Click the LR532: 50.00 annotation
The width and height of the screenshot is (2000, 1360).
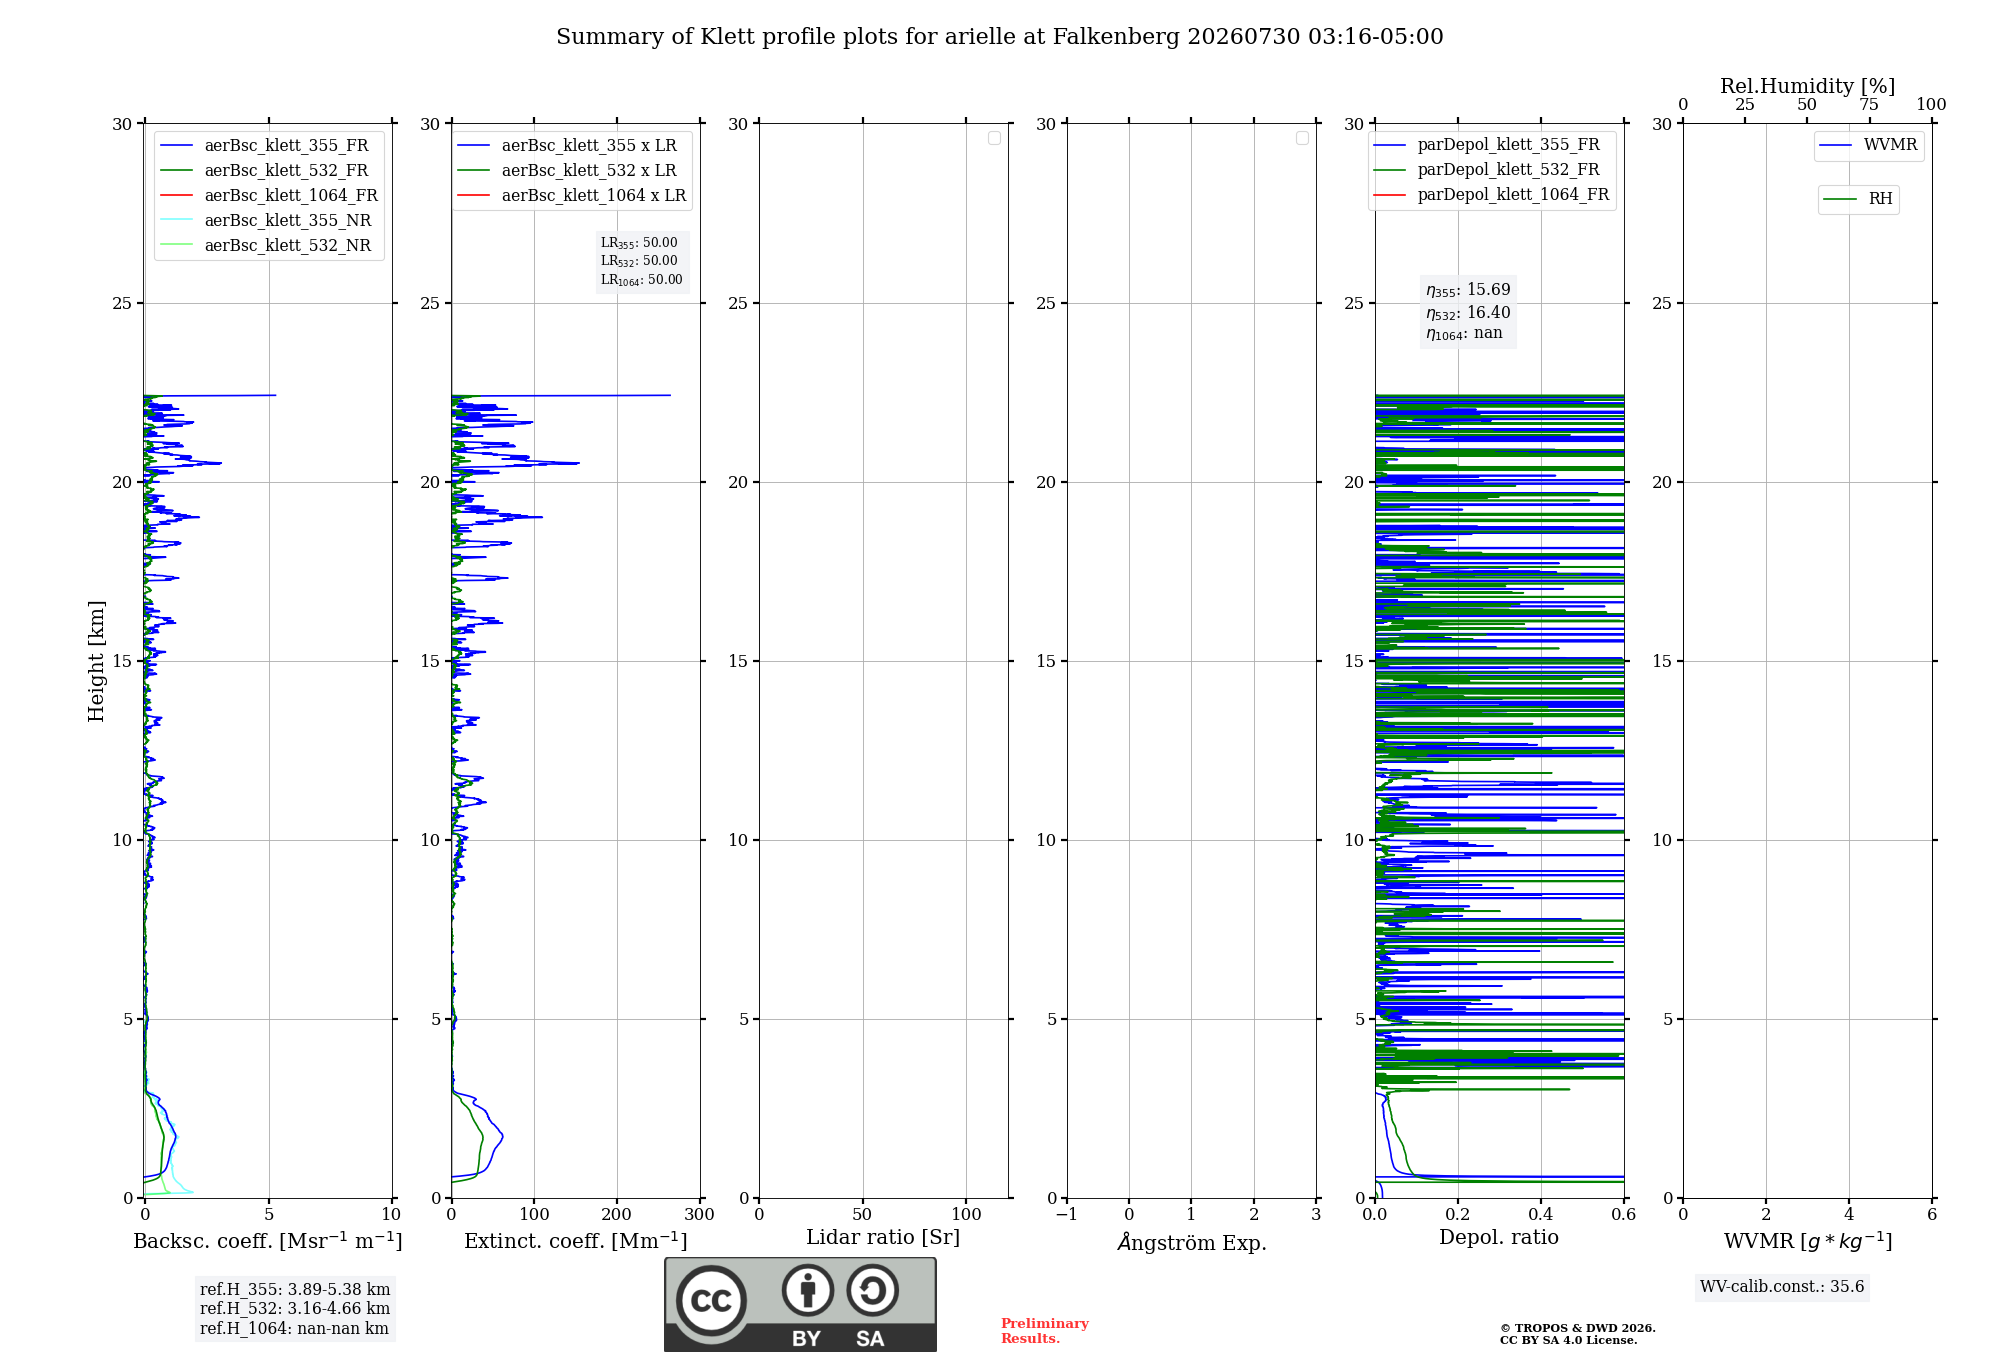coord(639,261)
